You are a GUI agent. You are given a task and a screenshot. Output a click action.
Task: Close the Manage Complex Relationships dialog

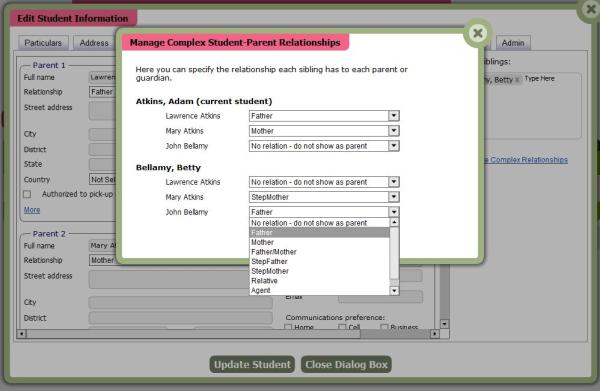click(x=478, y=33)
